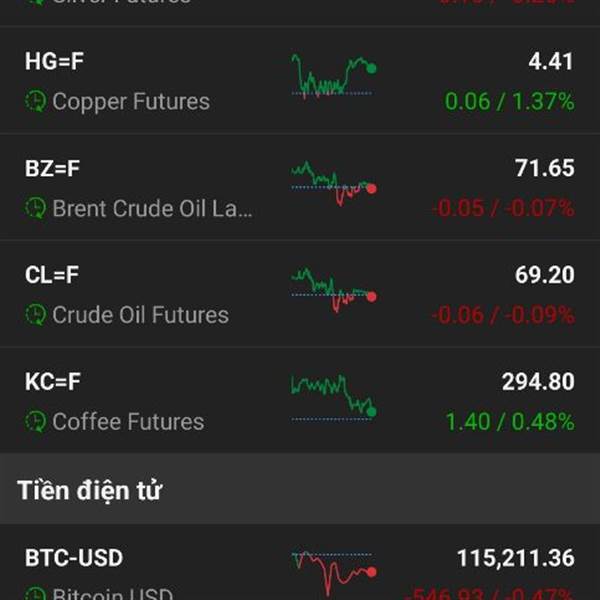Tap the clock icon beside Bitcoin USD

36,593
